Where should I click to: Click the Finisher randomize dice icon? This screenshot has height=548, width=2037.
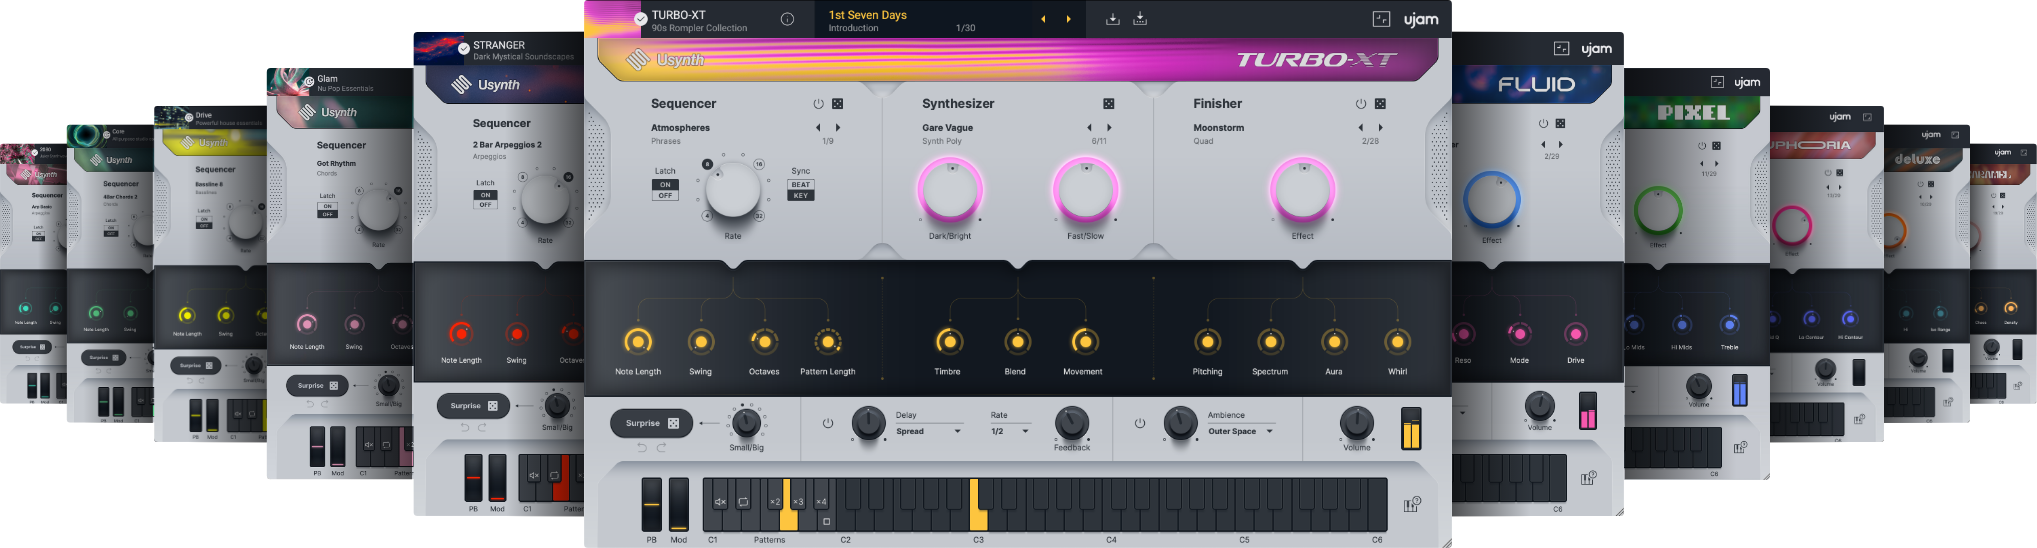[1380, 104]
